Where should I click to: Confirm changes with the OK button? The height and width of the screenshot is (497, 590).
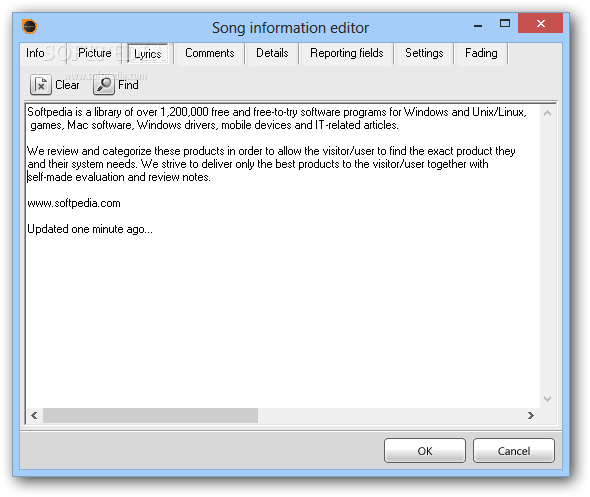tap(425, 450)
